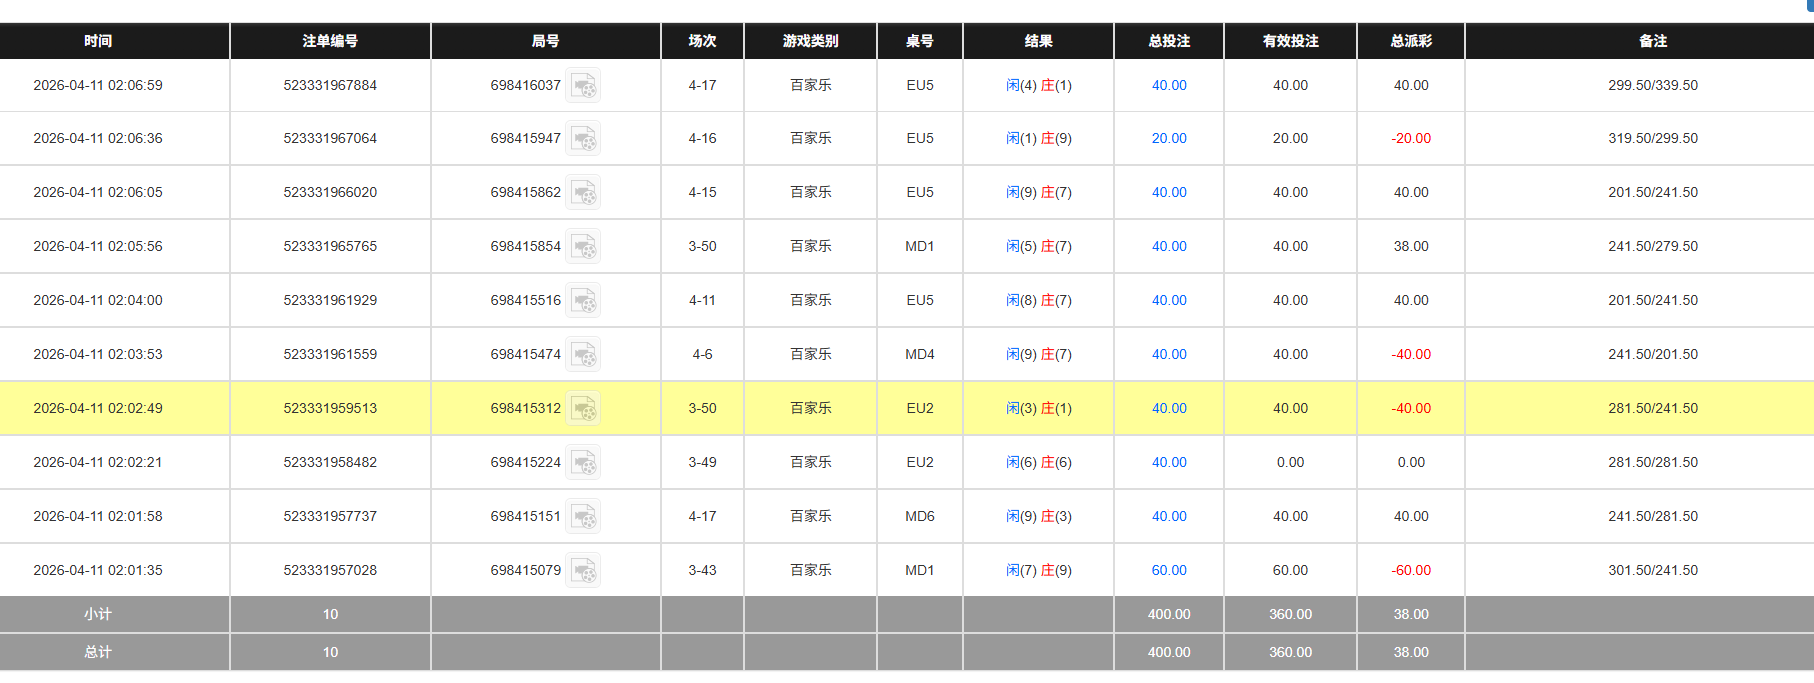The width and height of the screenshot is (1814, 683).
Task: Click the 总计 total row label
Action: pos(98,653)
